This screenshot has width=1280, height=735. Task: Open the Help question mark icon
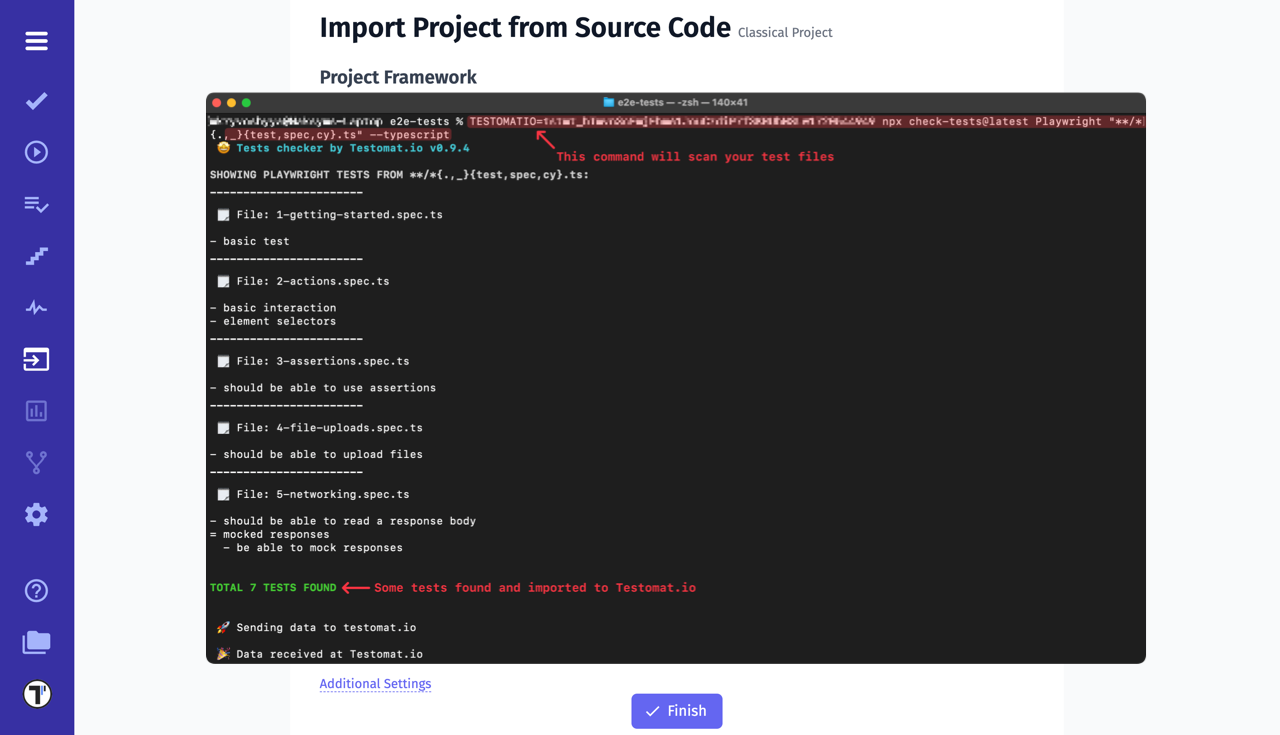pos(36,591)
